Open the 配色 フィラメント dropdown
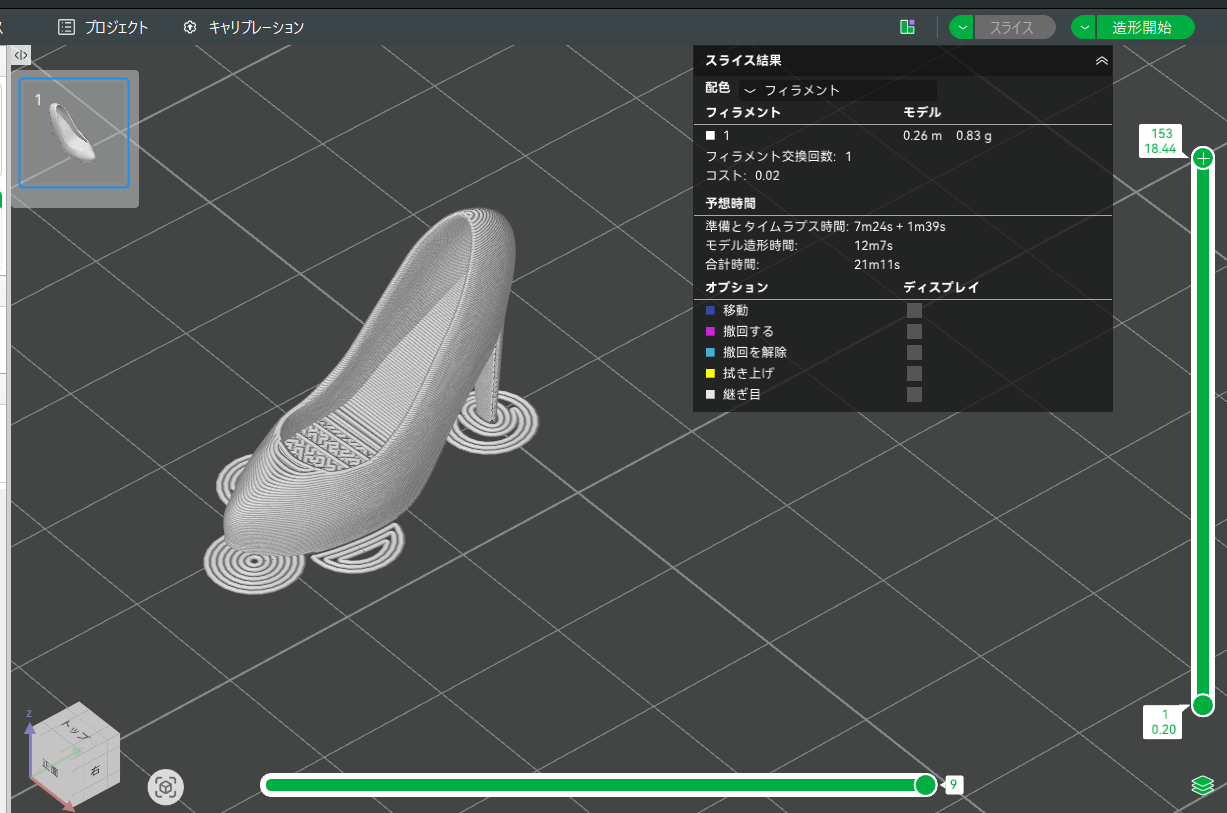Image resolution: width=1227 pixels, height=813 pixels. (x=837, y=90)
